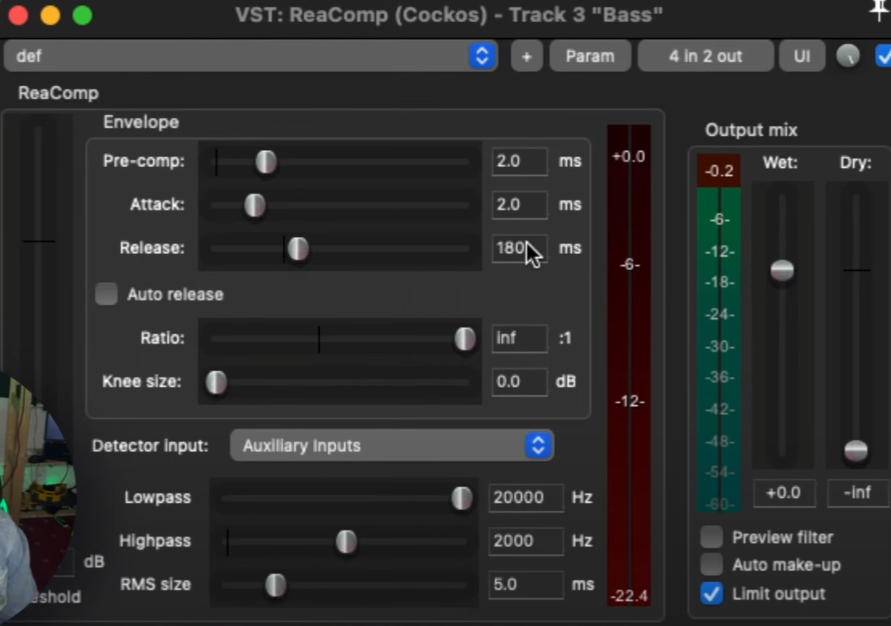
Task: Click the RMS size slider handle
Action: 276,585
